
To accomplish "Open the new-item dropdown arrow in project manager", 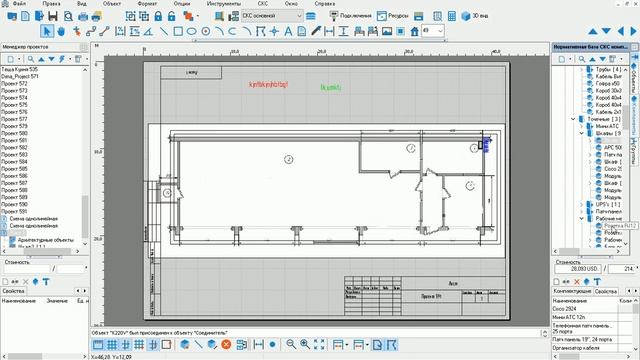I will click(x=19, y=59).
